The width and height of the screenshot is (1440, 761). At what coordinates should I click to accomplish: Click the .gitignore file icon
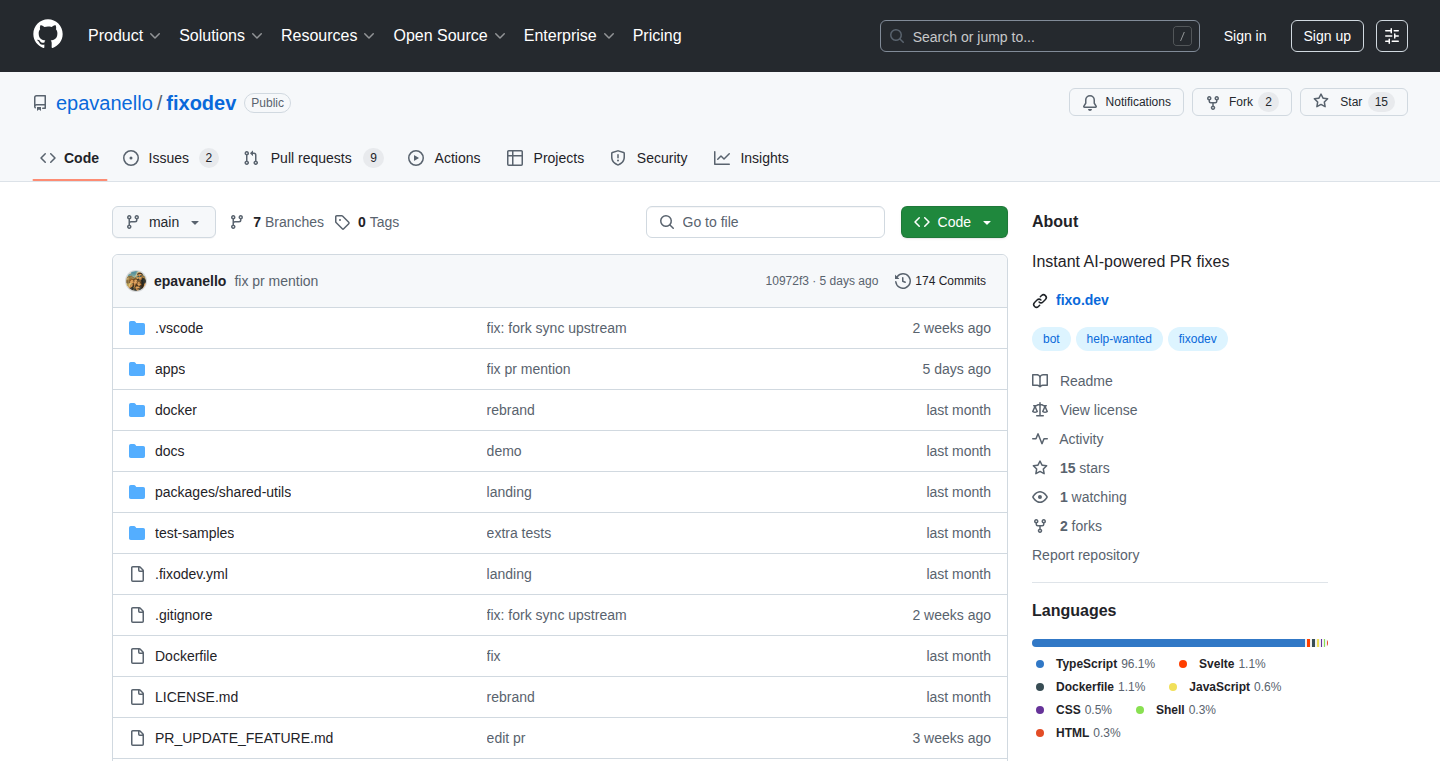137,615
